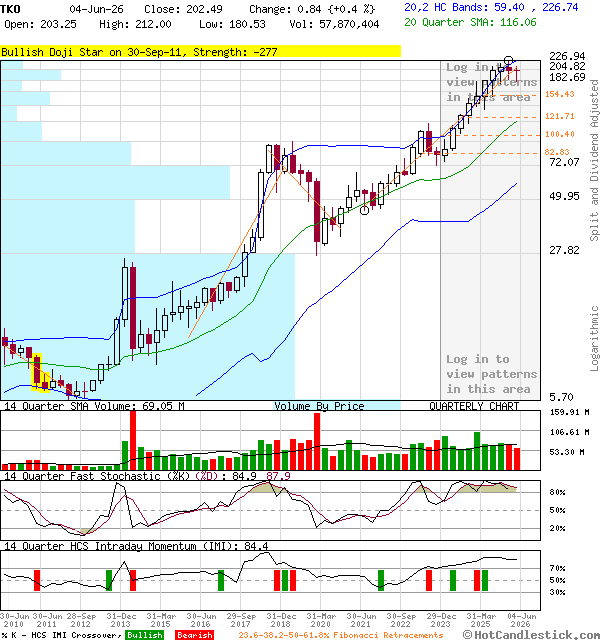
Task: Click the red Bearish legend box
Action: 194,635
